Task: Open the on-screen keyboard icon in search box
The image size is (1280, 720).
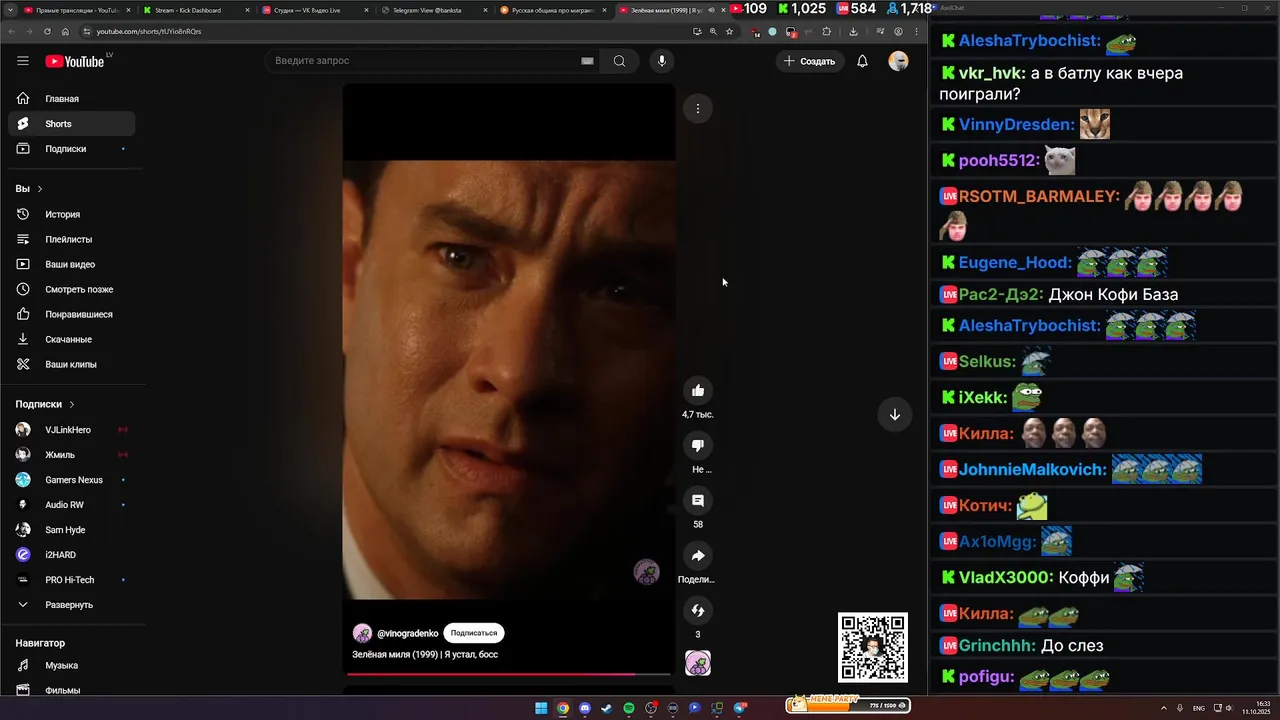Action: pos(587,61)
